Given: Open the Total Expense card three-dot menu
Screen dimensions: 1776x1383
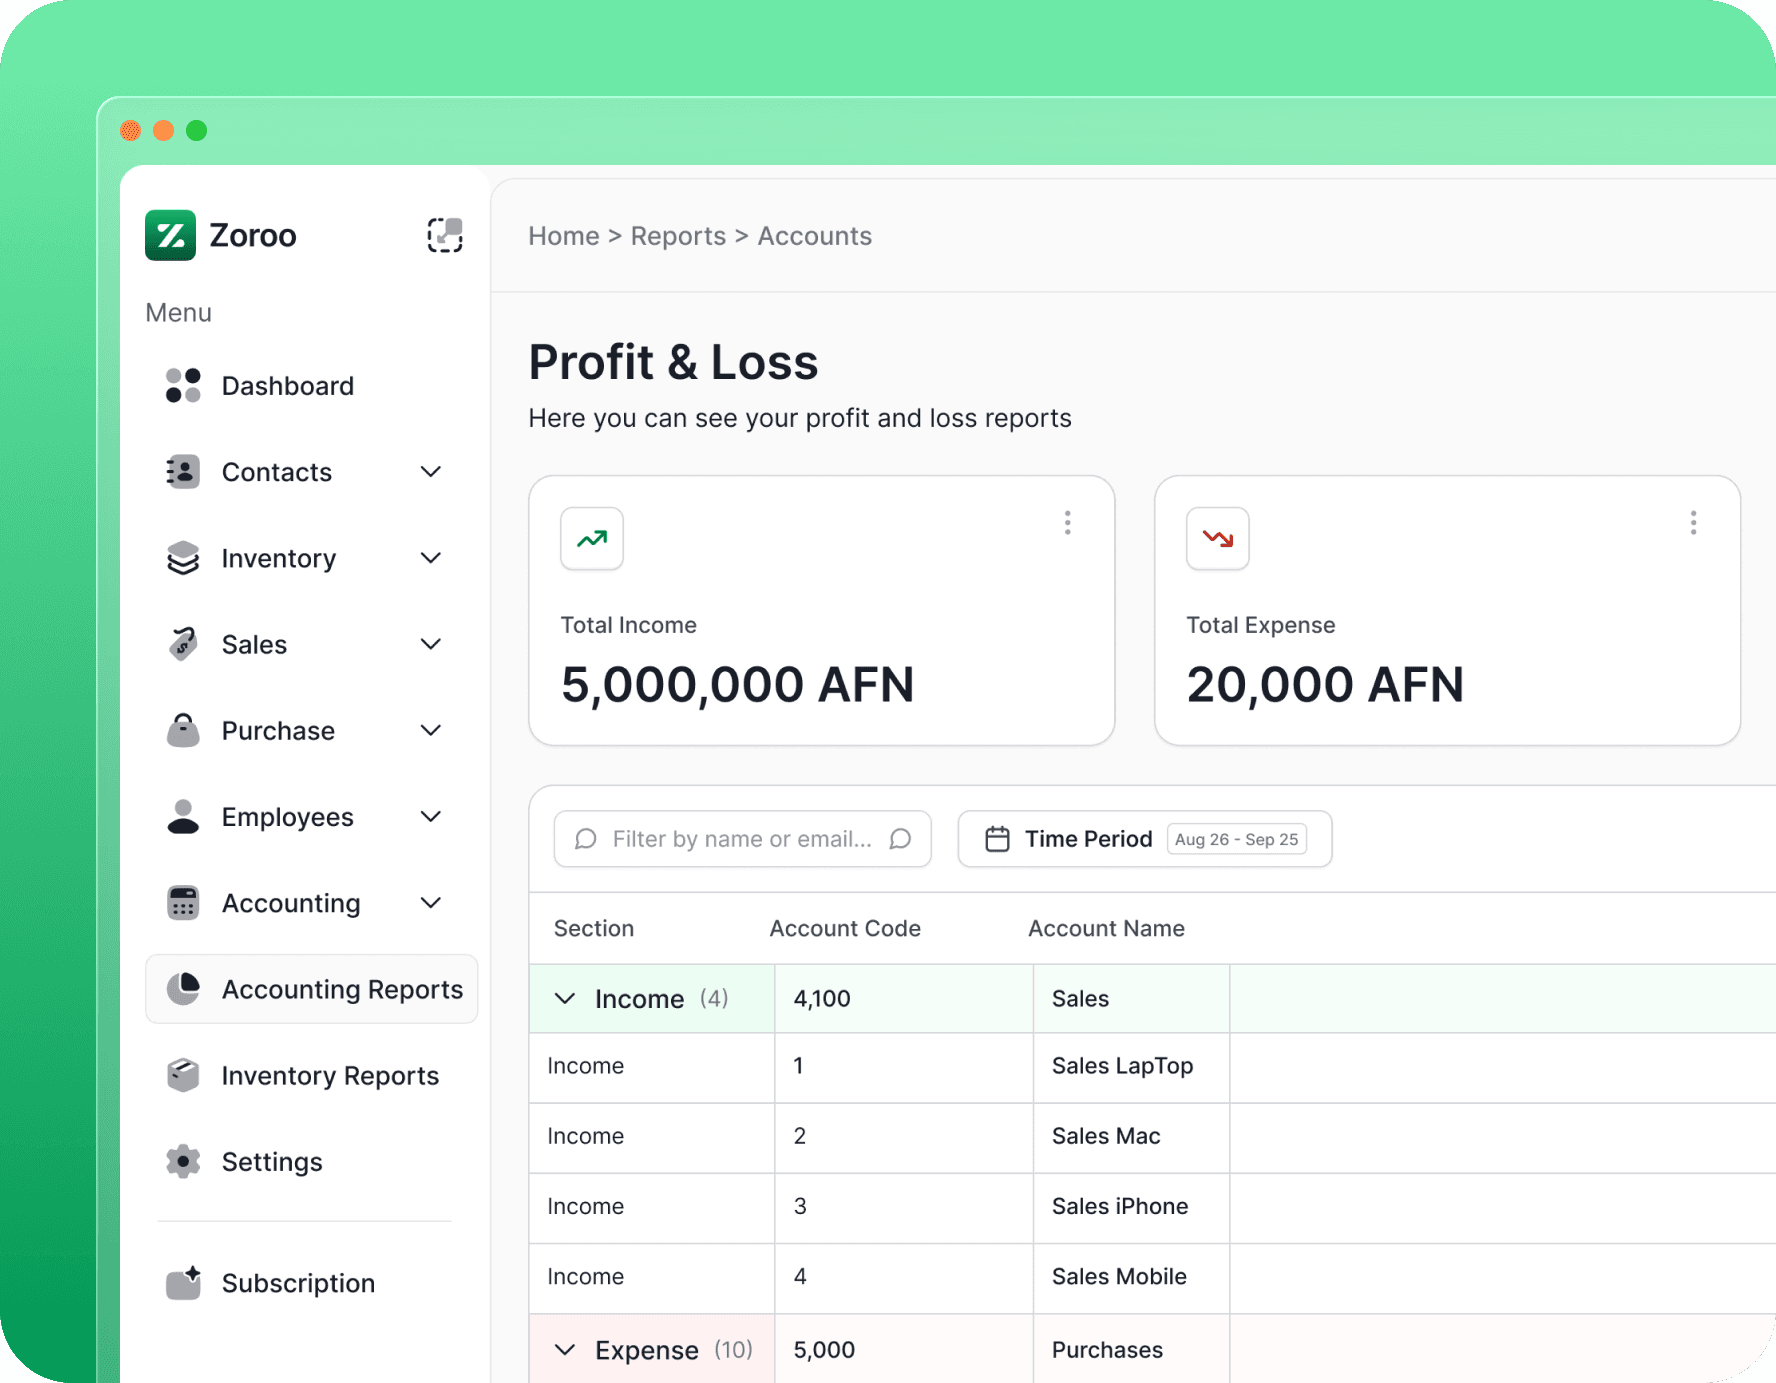Looking at the screenshot, I should click(1692, 523).
